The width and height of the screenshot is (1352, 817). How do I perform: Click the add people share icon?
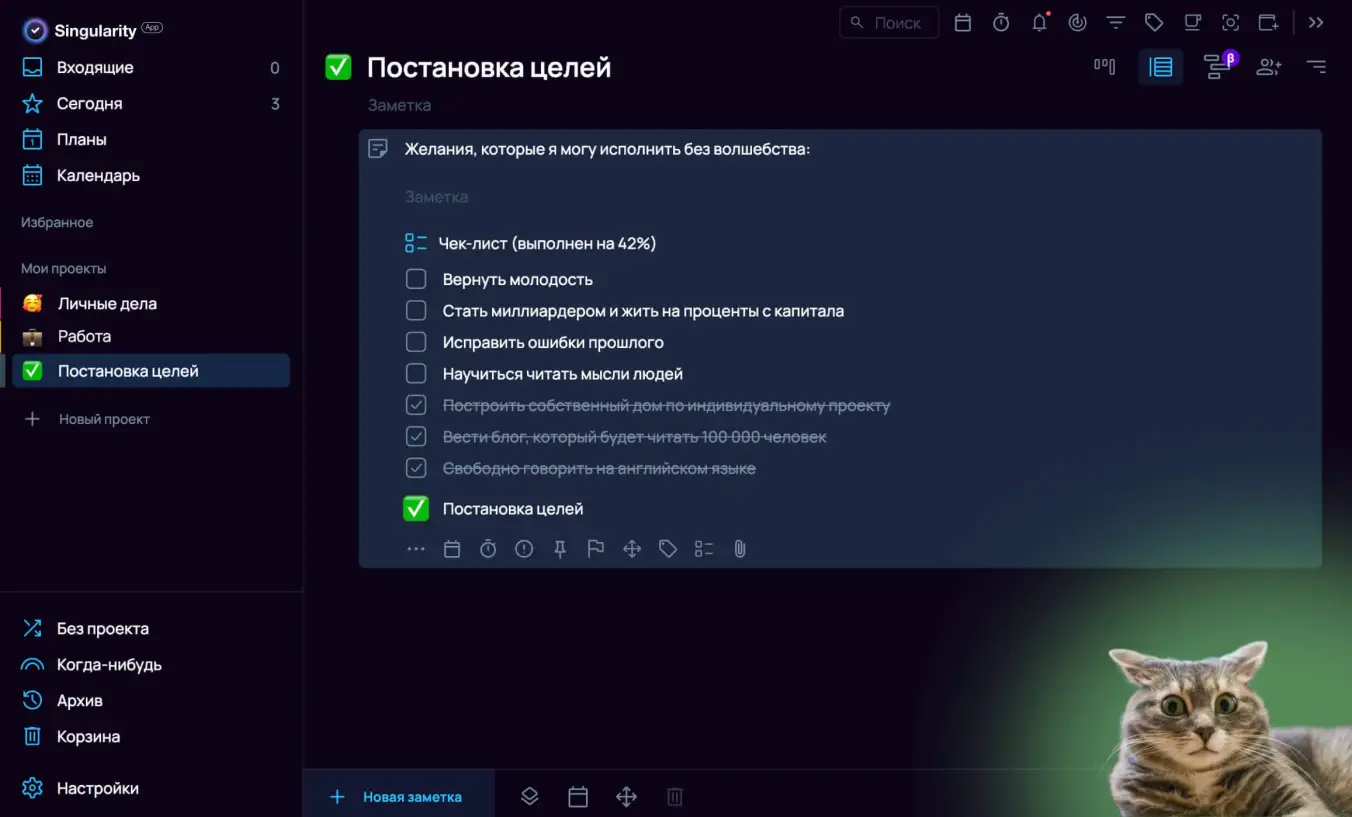coord(1269,67)
